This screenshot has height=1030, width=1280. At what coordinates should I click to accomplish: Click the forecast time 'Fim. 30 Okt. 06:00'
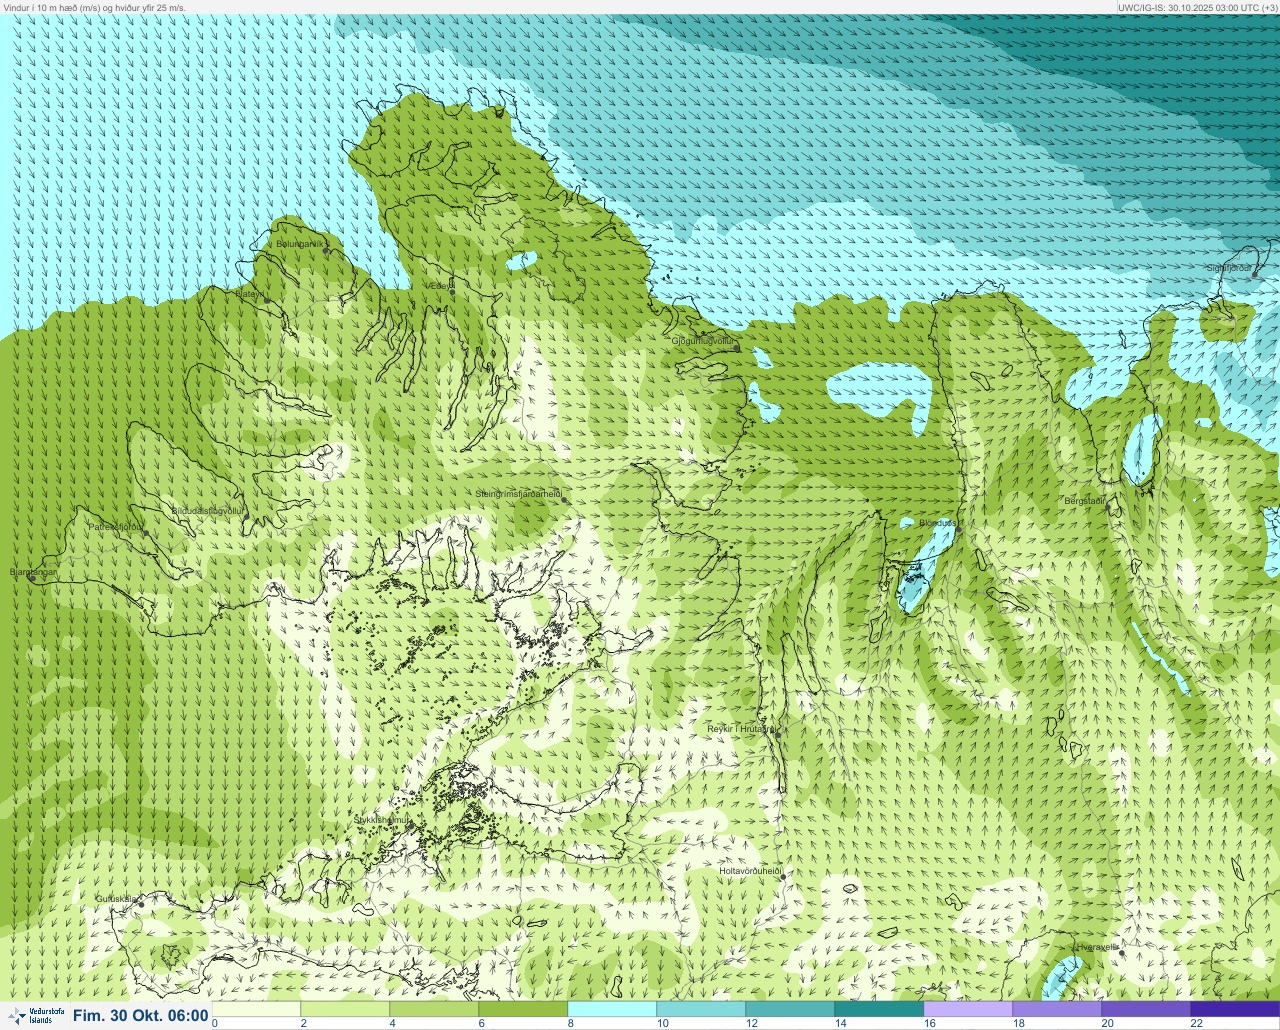coord(140,1015)
